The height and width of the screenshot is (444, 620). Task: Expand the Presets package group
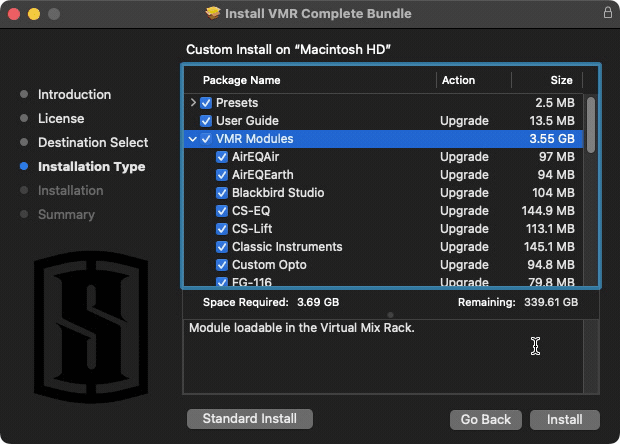(193, 103)
